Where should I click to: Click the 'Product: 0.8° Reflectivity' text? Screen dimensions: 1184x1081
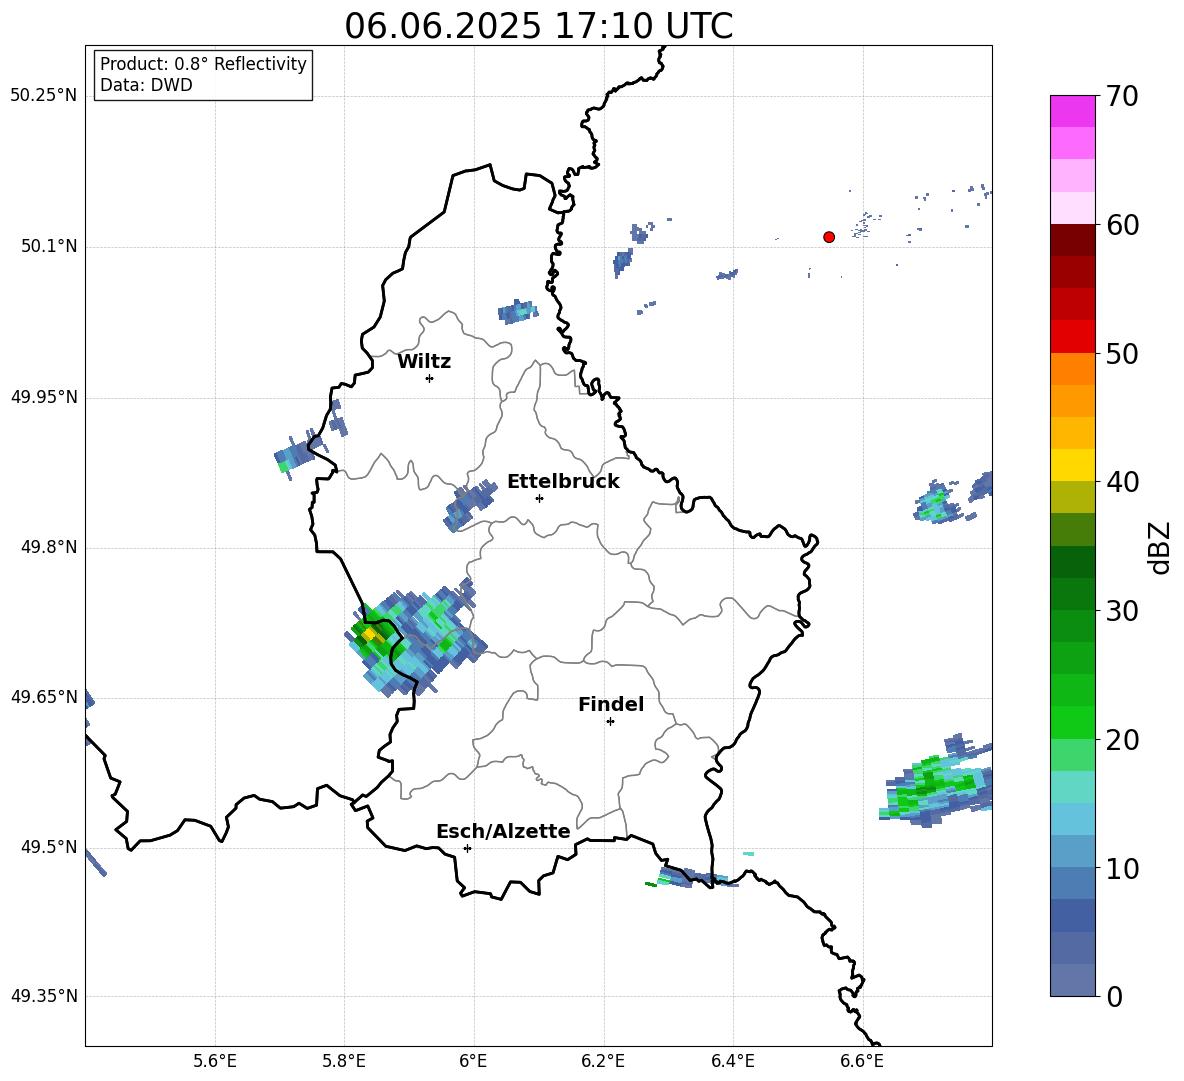(203, 64)
